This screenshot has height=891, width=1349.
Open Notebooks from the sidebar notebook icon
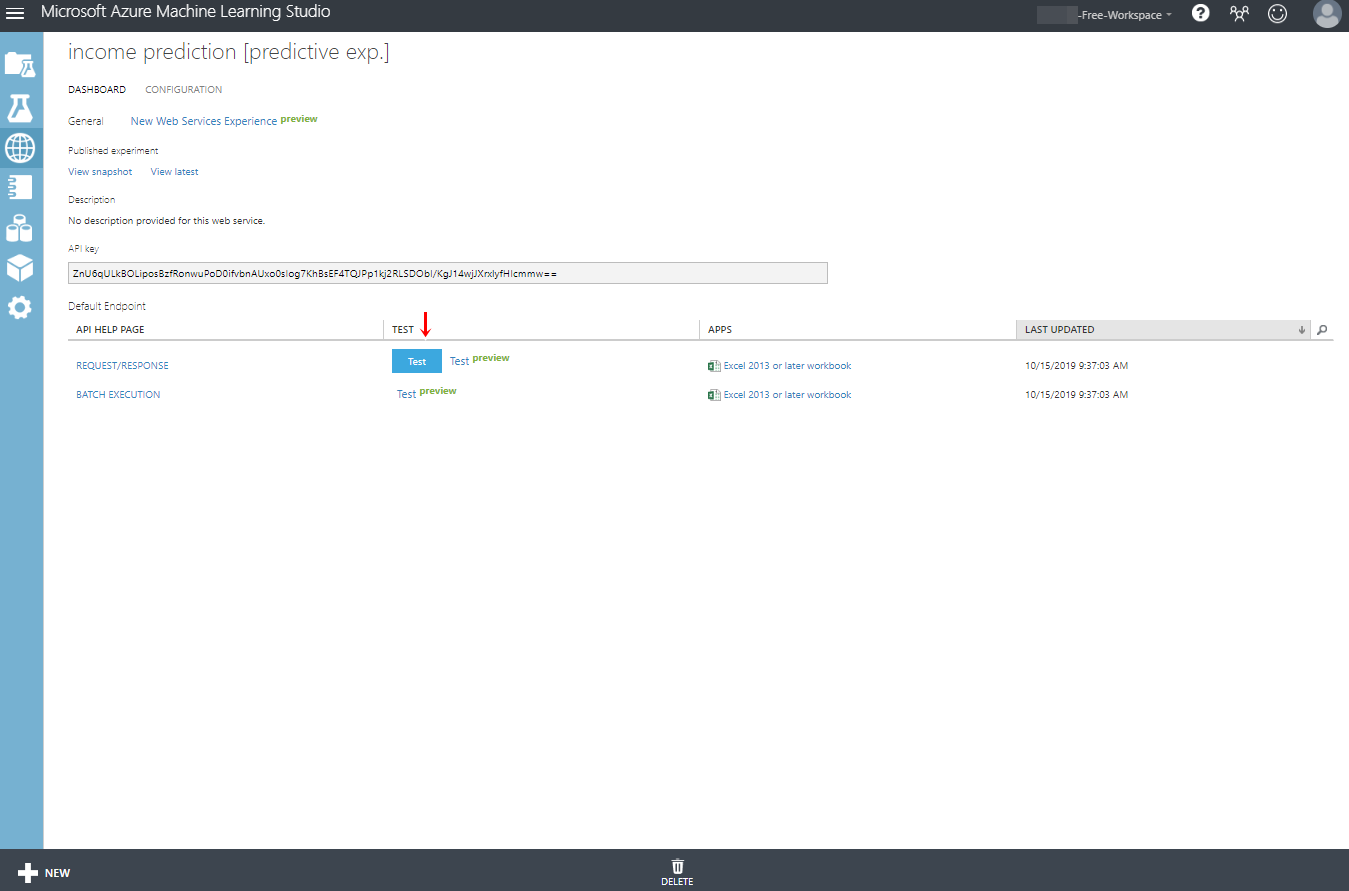click(20, 187)
